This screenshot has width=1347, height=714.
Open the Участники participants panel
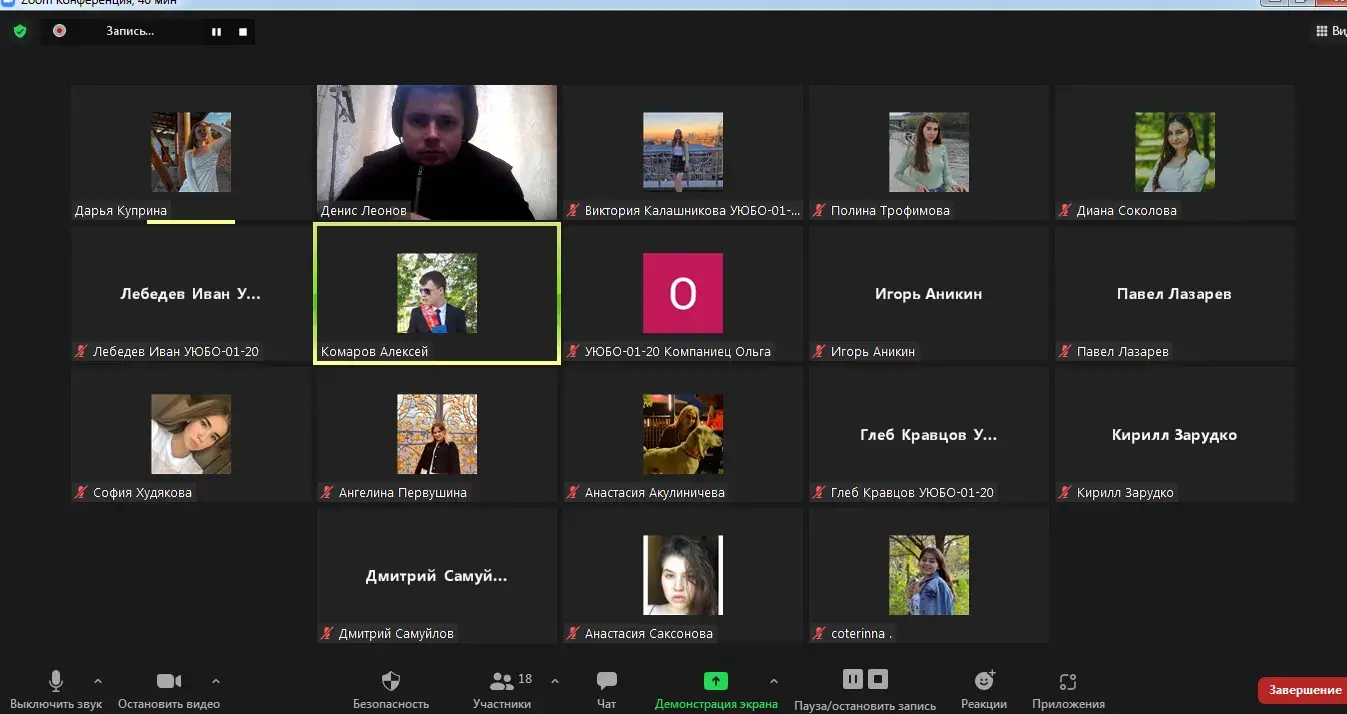coord(503,690)
